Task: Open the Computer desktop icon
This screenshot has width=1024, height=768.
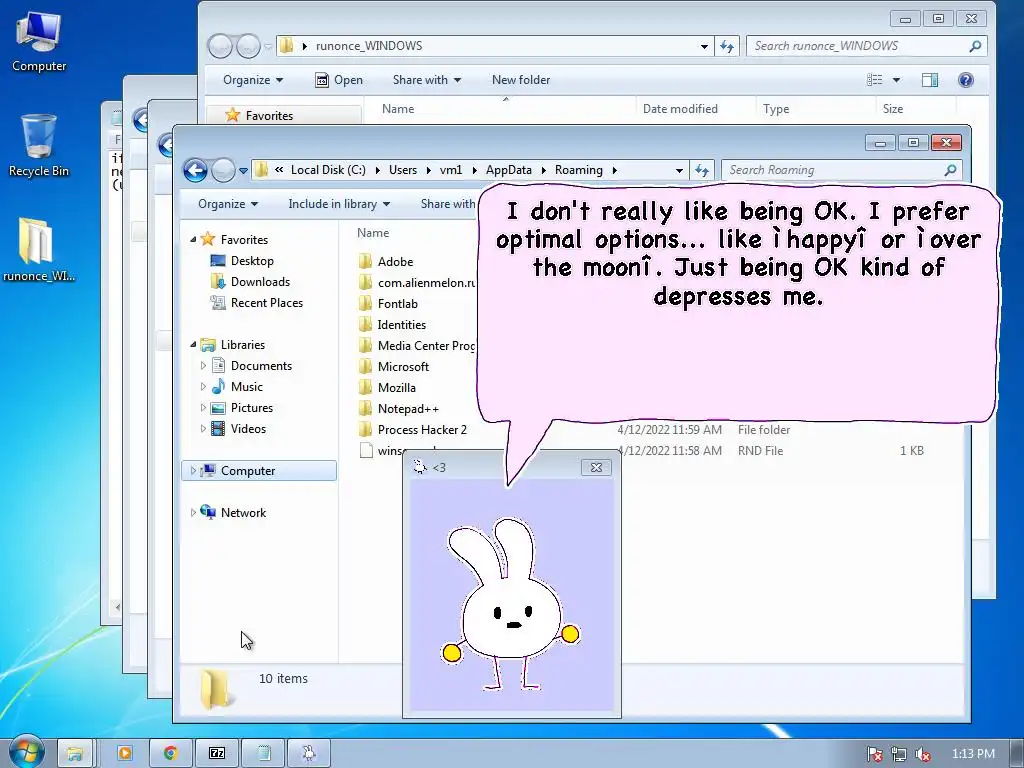Action: (x=39, y=42)
